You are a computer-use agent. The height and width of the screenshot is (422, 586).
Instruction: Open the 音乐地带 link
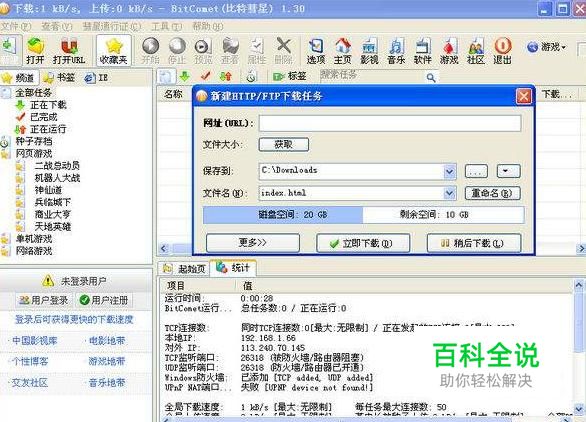[x=107, y=383]
